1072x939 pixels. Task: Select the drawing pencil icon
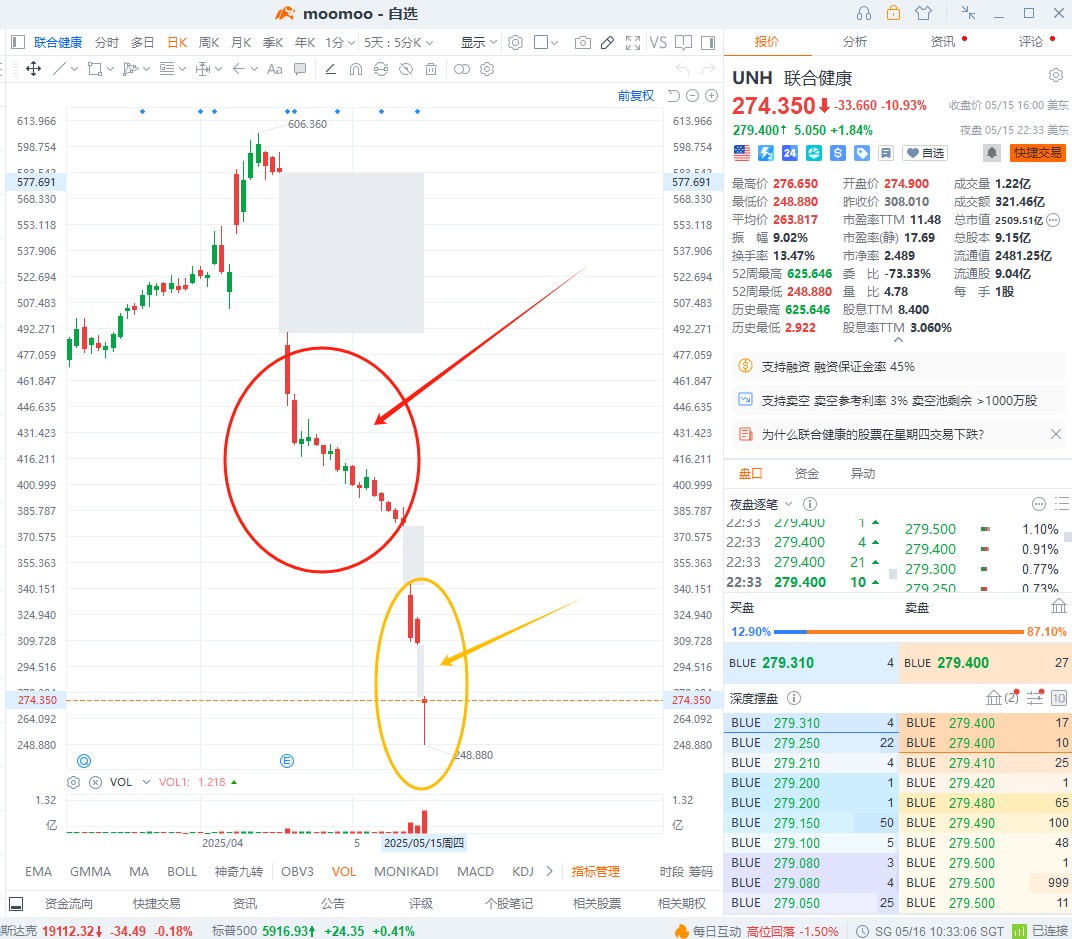[607, 42]
